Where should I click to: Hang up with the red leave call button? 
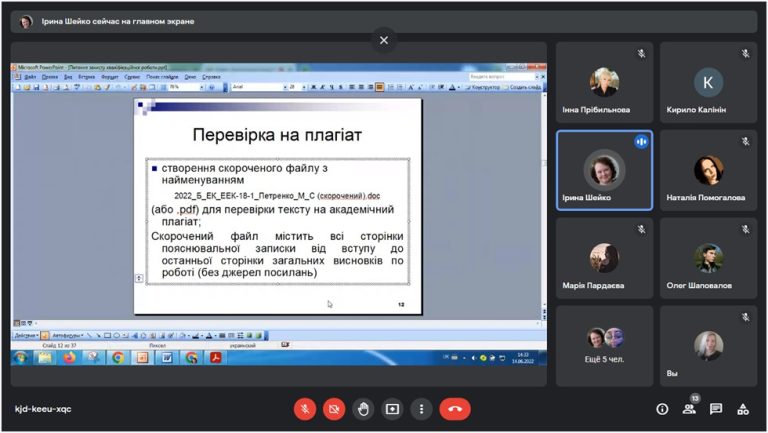point(455,409)
